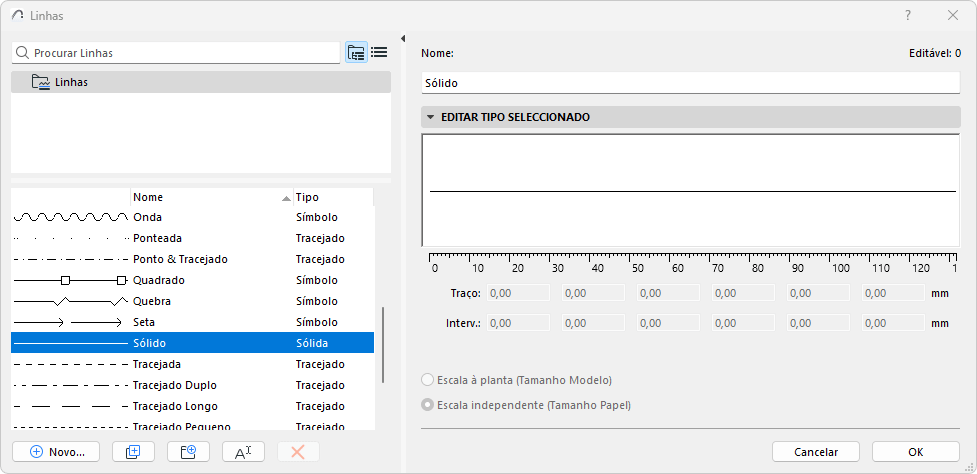The width and height of the screenshot is (977, 474).
Task: Select the Ponteada line type row
Action: [x=193, y=239]
